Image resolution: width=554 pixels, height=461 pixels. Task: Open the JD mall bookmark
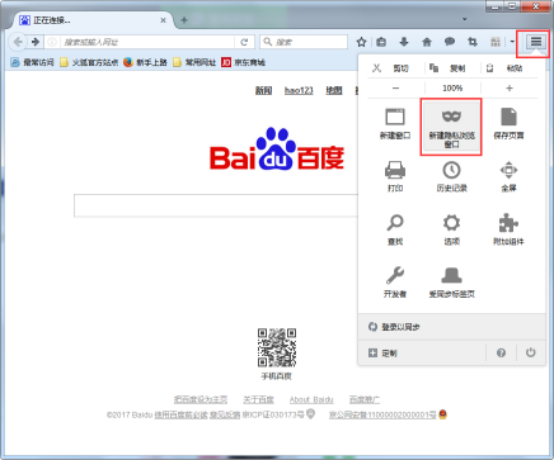[243, 63]
